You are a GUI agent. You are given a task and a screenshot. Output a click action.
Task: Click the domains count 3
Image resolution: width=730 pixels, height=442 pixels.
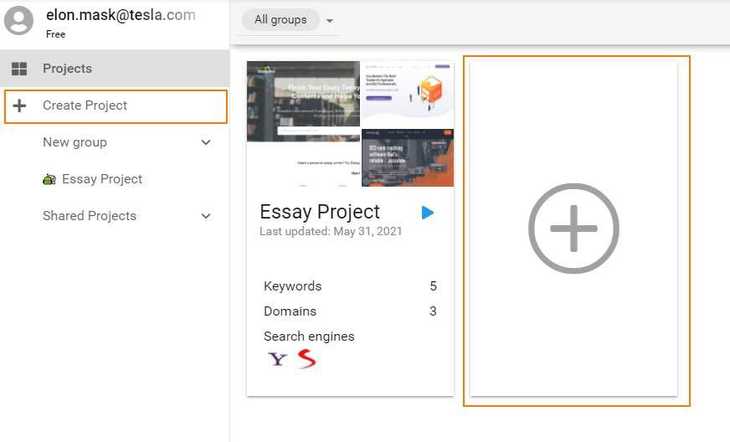[x=433, y=311]
